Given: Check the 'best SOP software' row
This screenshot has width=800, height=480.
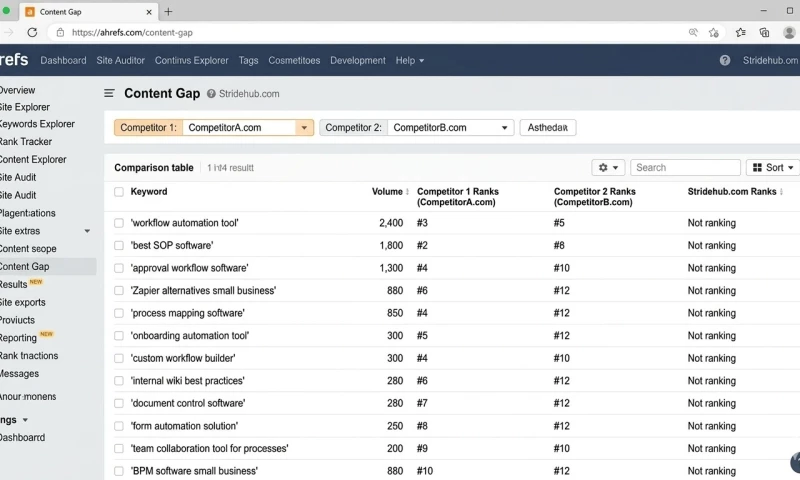Looking at the screenshot, I should (119, 245).
